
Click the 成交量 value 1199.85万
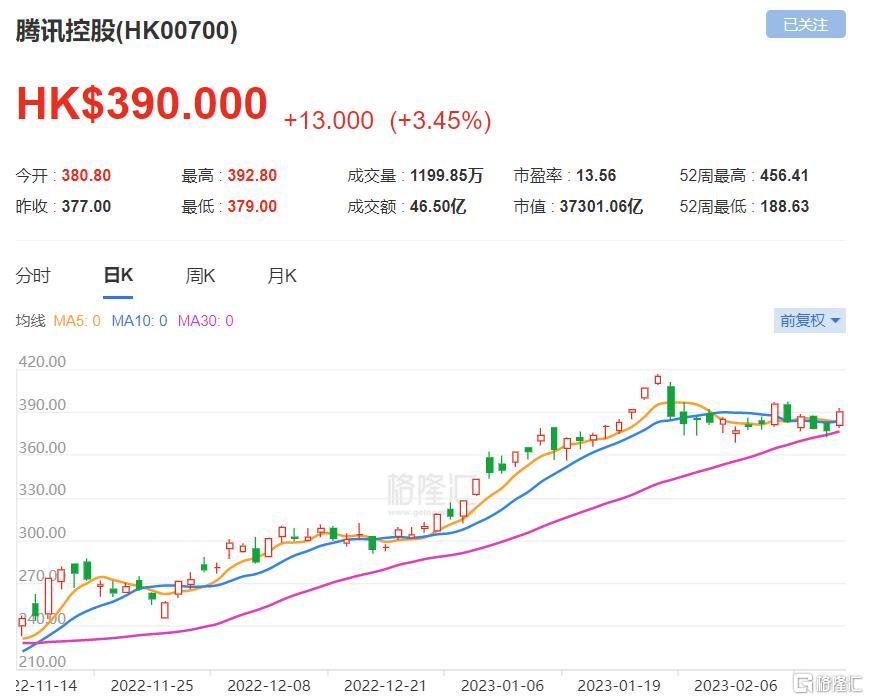click(x=447, y=176)
